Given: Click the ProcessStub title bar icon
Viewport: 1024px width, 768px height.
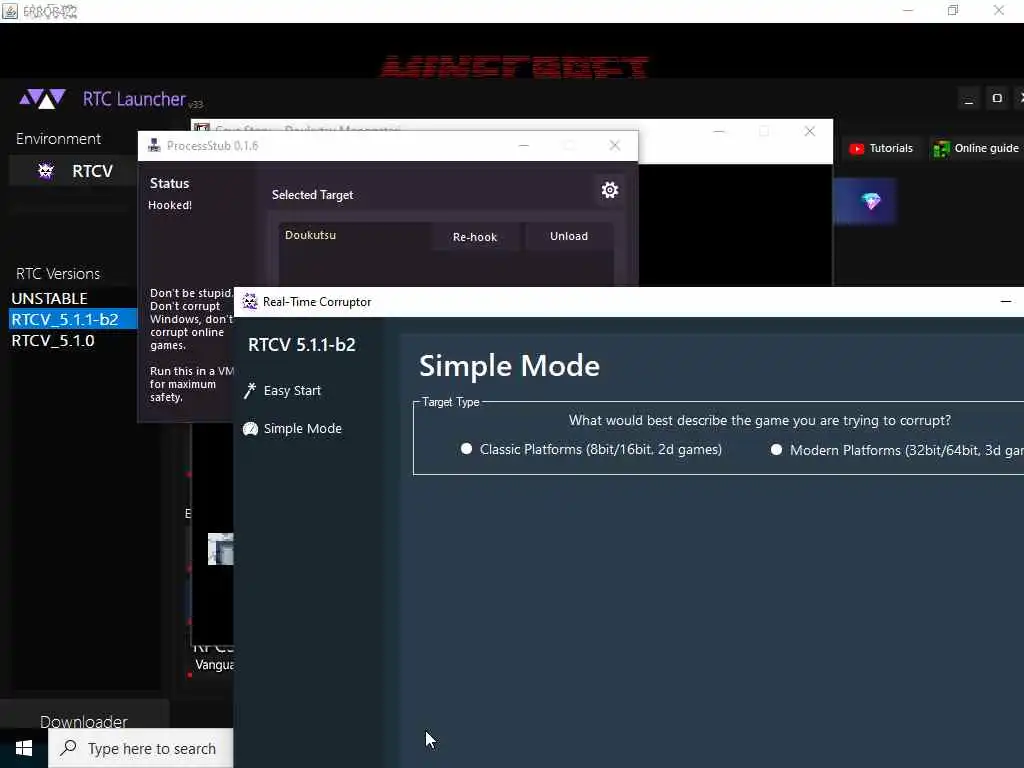Looking at the screenshot, I should pyautogui.click(x=154, y=145).
